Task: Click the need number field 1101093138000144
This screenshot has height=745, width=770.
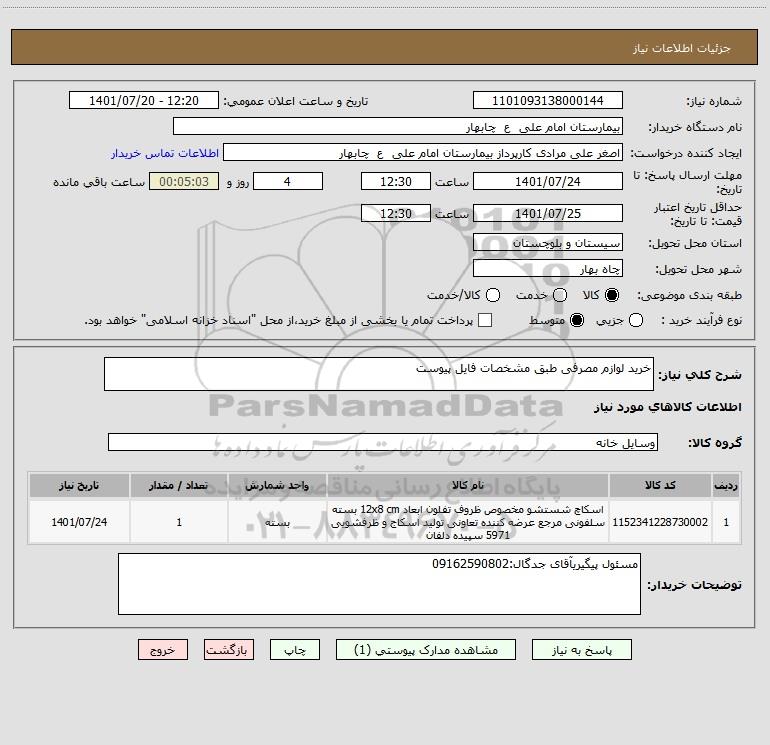Action: pos(548,100)
